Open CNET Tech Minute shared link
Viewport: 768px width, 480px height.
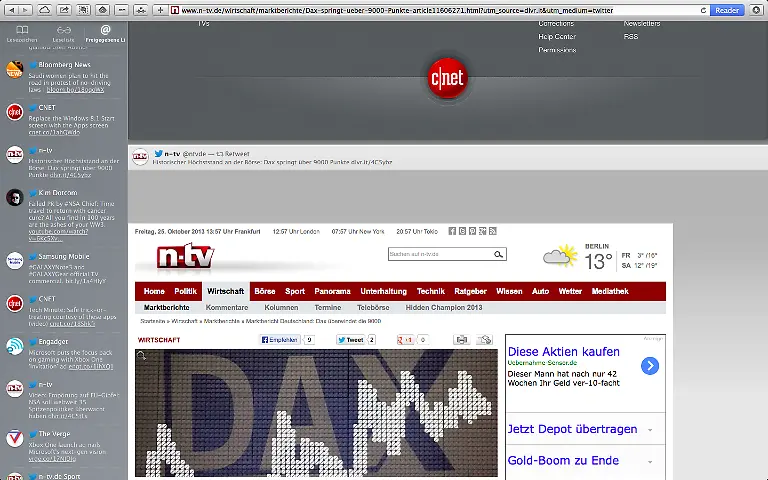tap(64, 311)
